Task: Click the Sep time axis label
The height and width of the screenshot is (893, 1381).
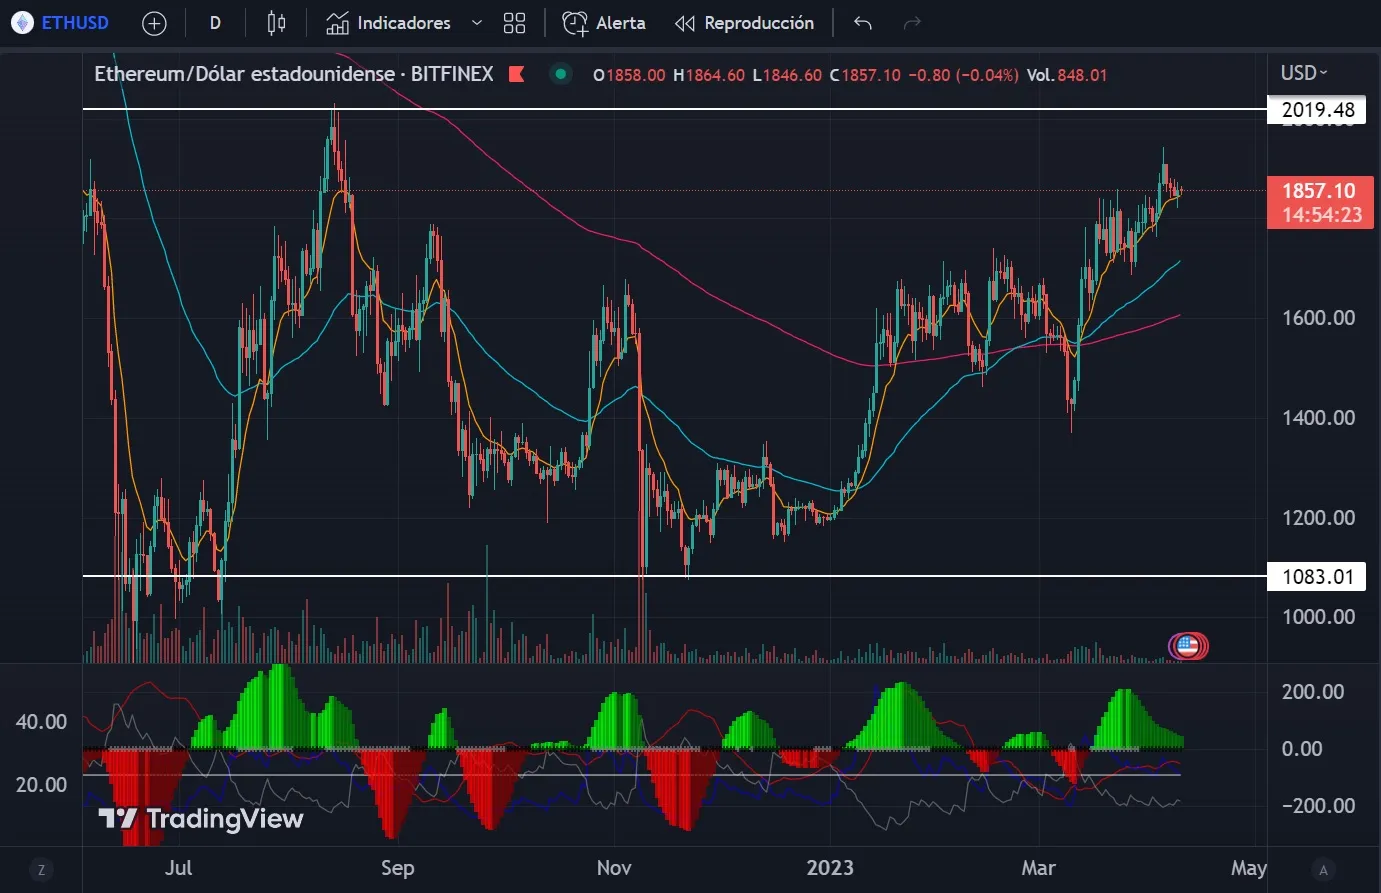Action: 397,868
